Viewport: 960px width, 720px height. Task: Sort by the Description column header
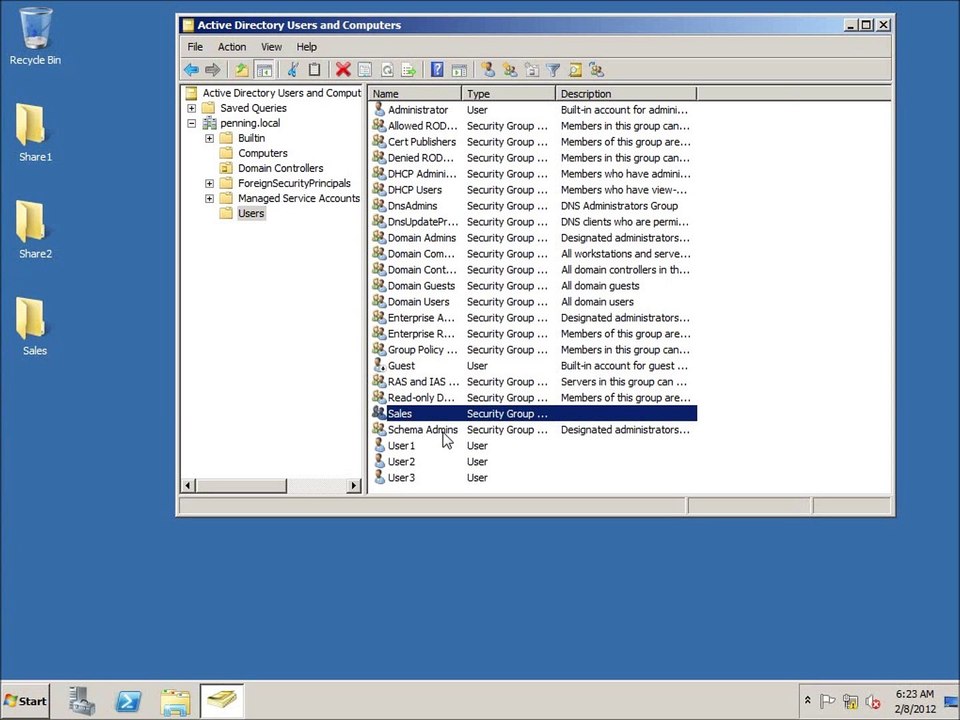626,94
